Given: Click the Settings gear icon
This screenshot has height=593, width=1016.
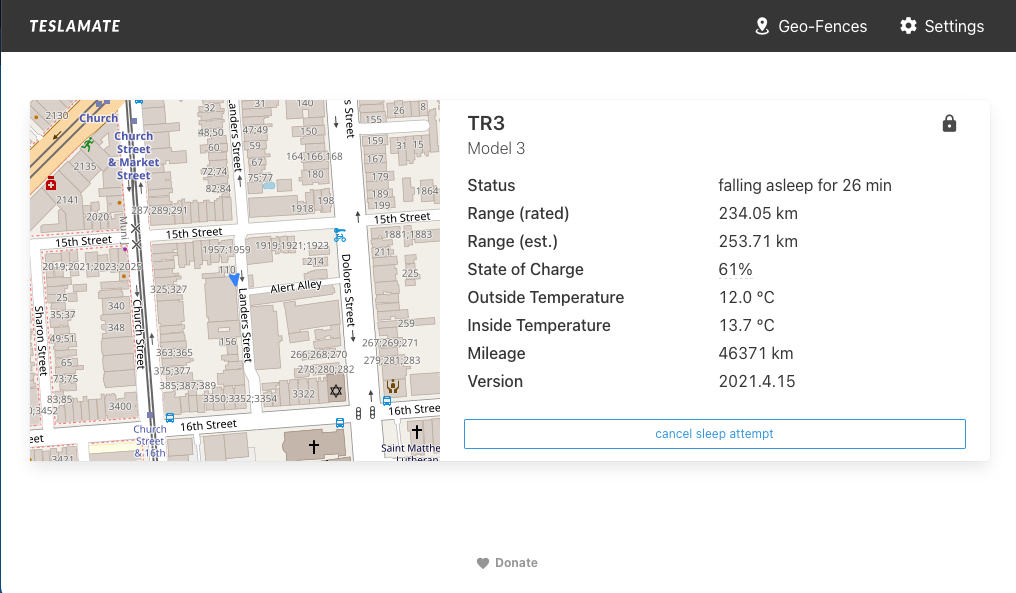Looking at the screenshot, I should coord(908,26).
